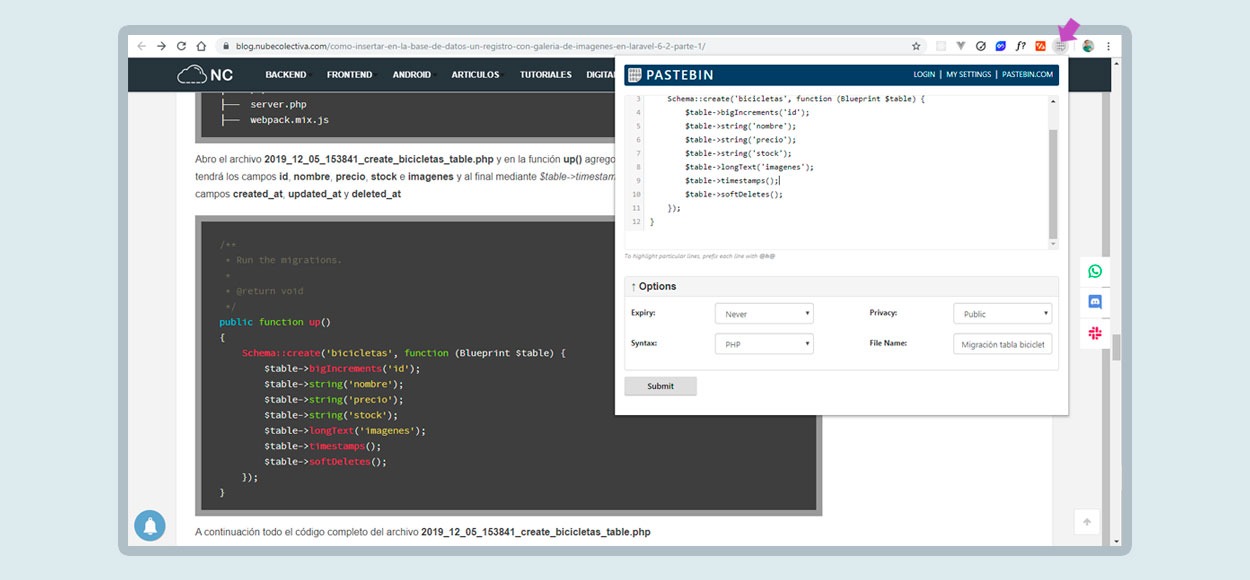Click 'server.php' in the file tree
Image resolution: width=1250 pixels, height=580 pixels.
click(x=278, y=104)
